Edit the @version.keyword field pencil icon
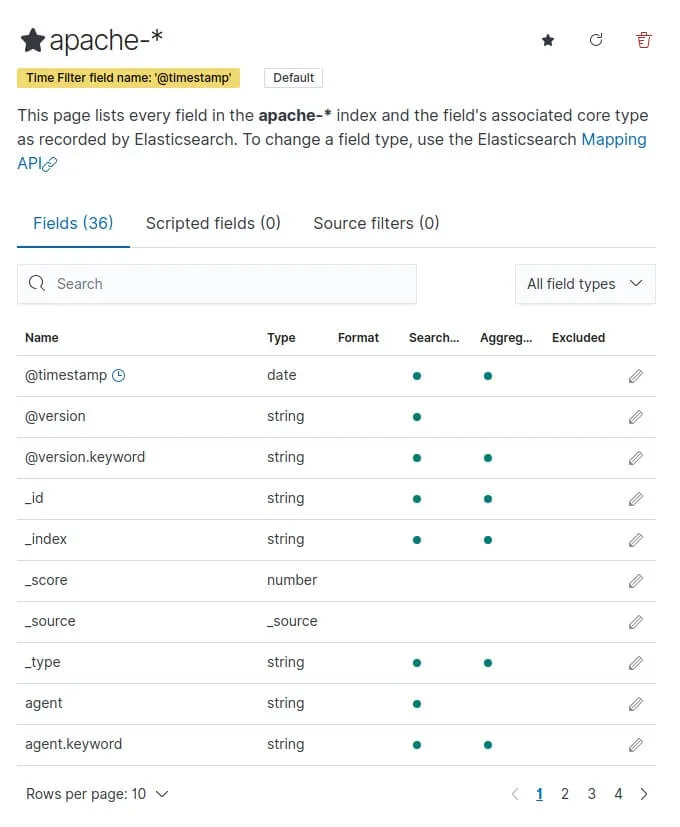This screenshot has height=827, width=680. (636, 458)
